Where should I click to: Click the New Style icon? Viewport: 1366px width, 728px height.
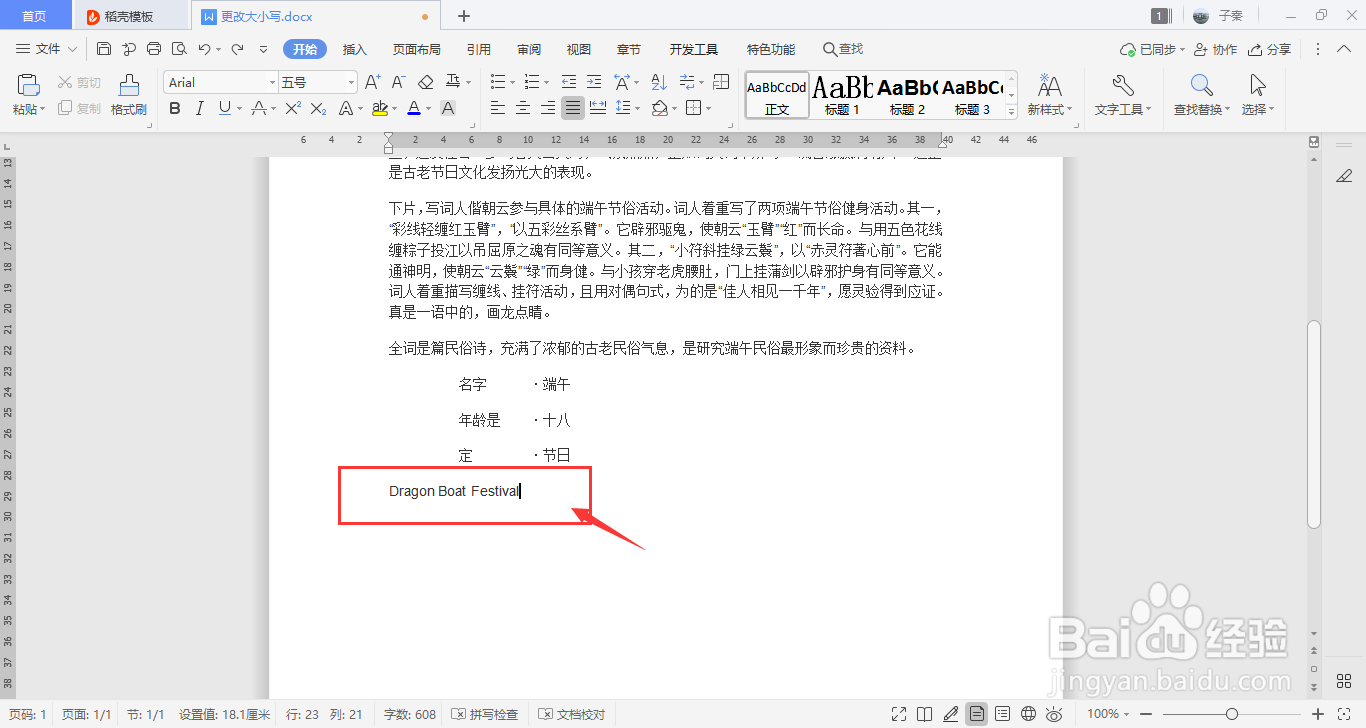pyautogui.click(x=1049, y=85)
